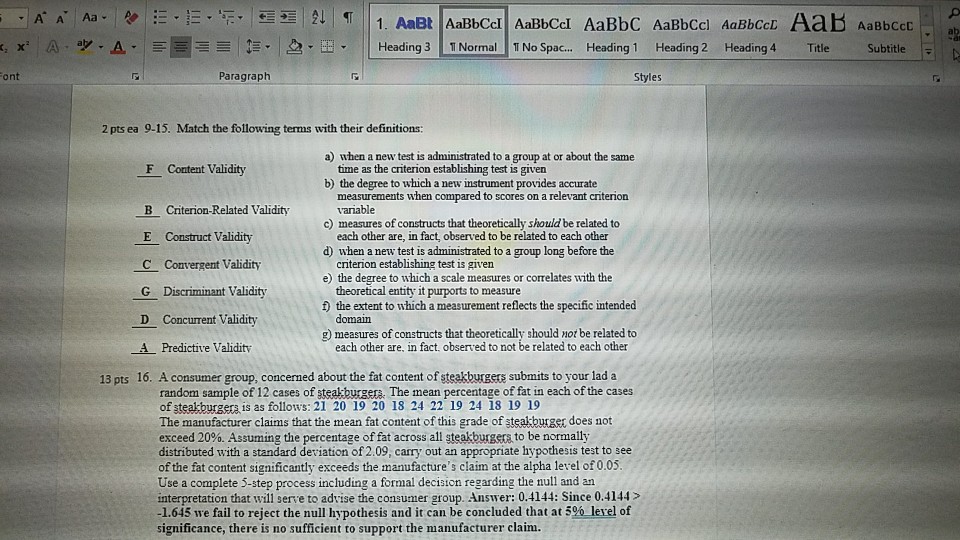
Task: Toggle Justify alignment
Action: pyautogui.click(x=223, y=47)
